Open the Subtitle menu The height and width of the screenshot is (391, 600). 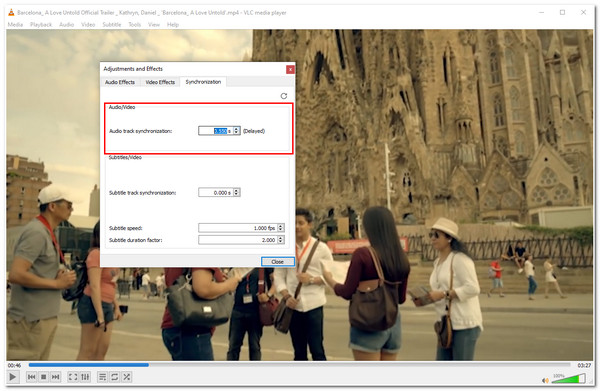[x=112, y=24]
